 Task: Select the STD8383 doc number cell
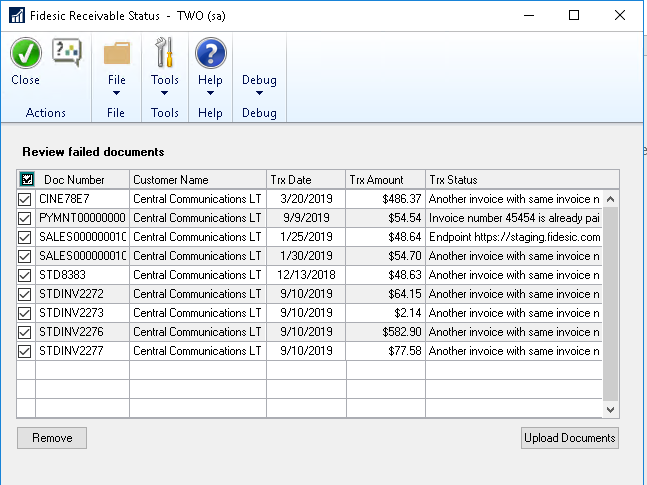[83, 275]
